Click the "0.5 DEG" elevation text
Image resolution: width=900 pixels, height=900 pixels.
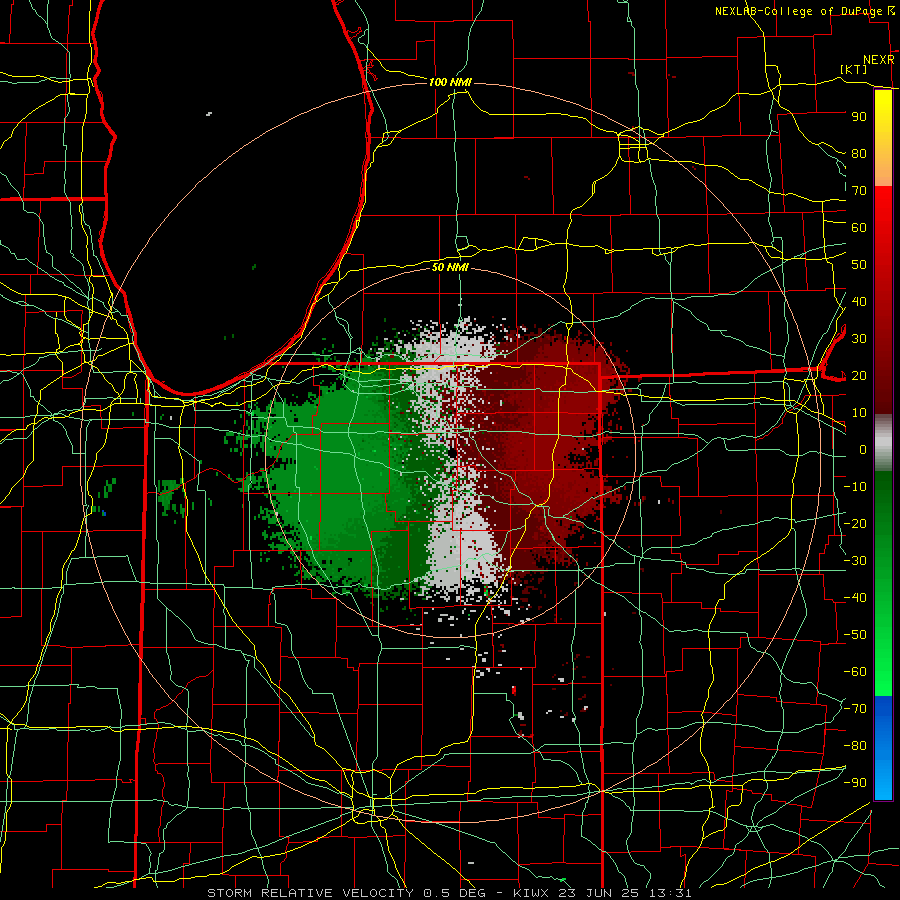click(454, 893)
